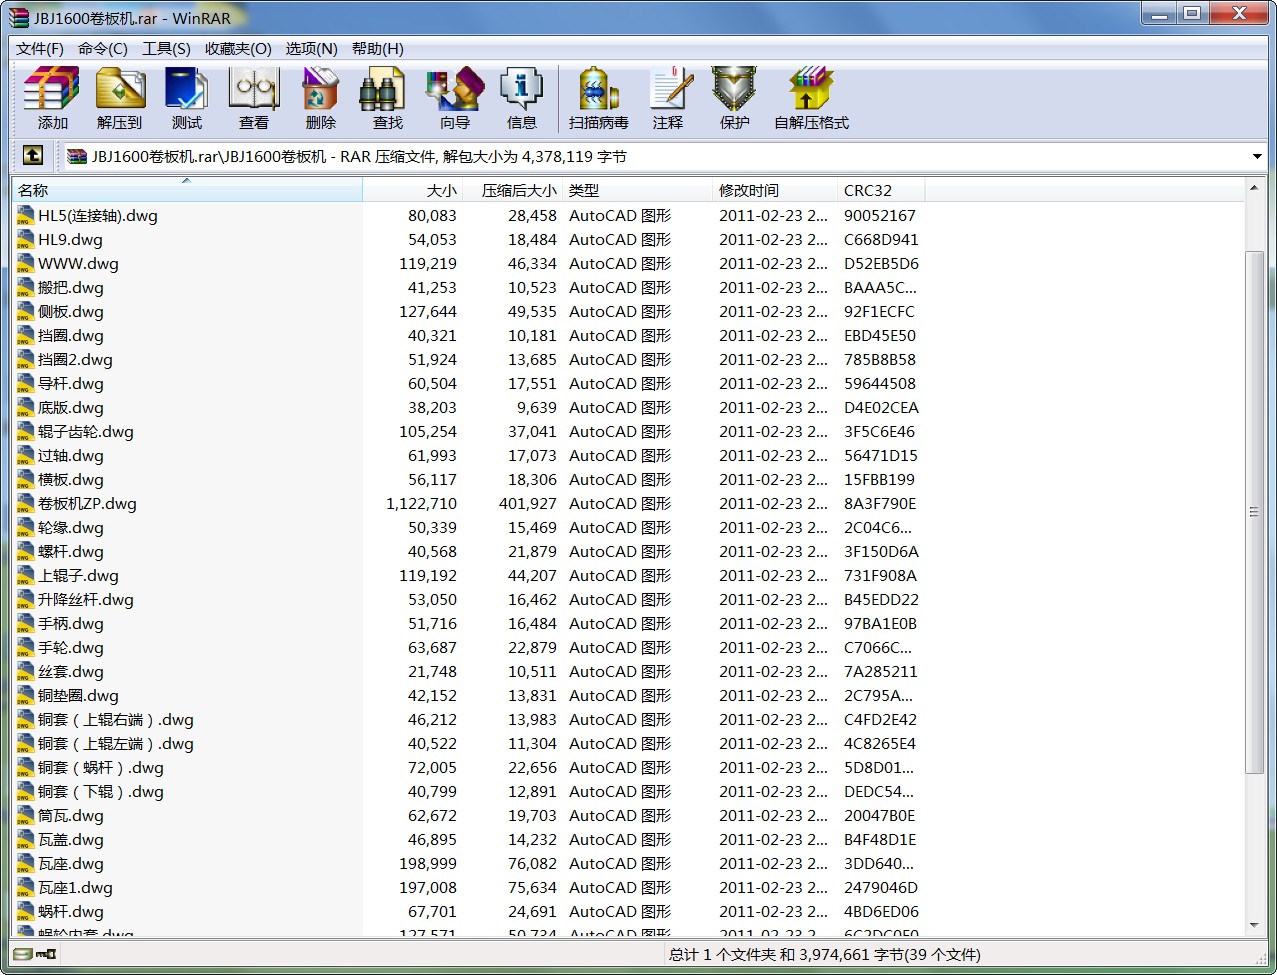Click the 测试 (Test) toolbar icon

(x=186, y=89)
